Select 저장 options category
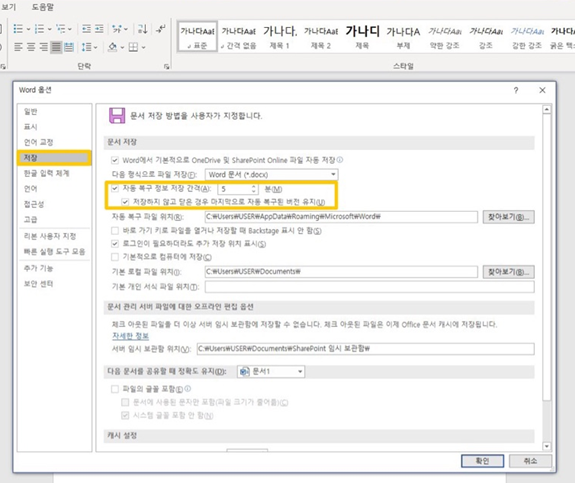Image resolution: width=575 pixels, height=483 pixels. click(54, 158)
